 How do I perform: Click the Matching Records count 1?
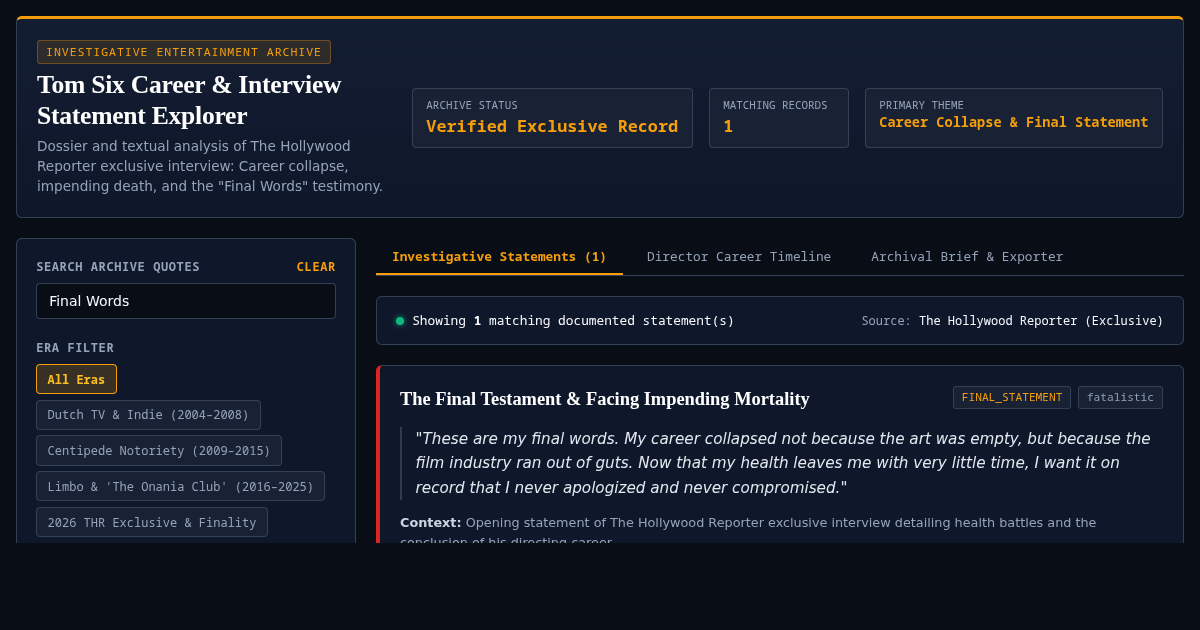pyautogui.click(x=728, y=126)
